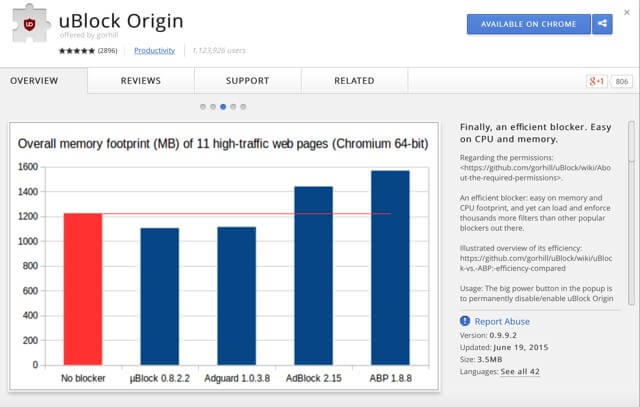Click the 'Usage: The big power button' paragraph
This screenshot has width=640, height=407.
point(536,294)
